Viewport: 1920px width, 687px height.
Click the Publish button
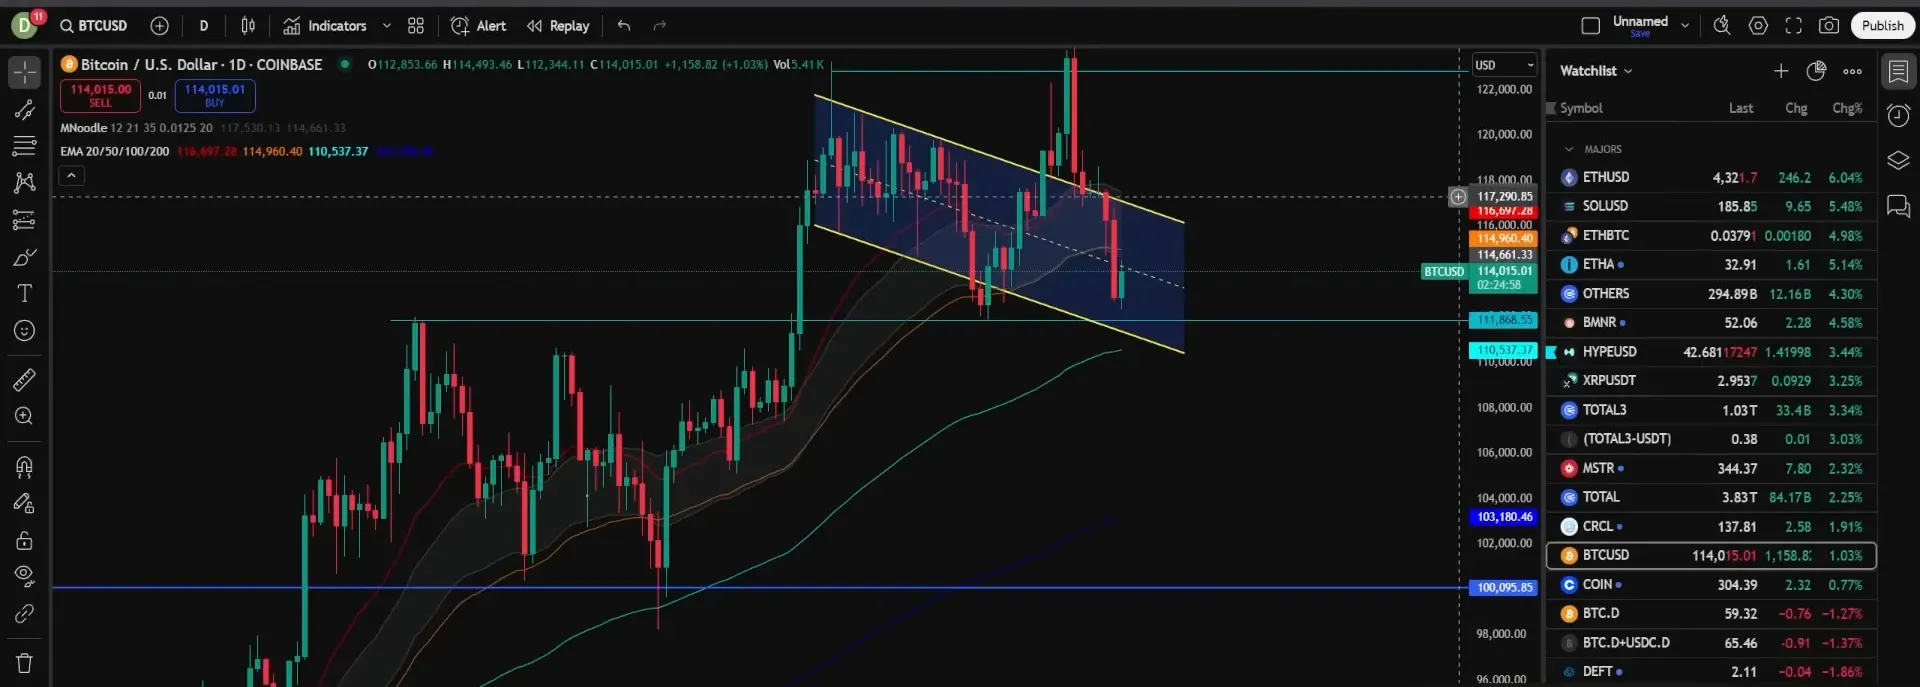tap(1882, 26)
